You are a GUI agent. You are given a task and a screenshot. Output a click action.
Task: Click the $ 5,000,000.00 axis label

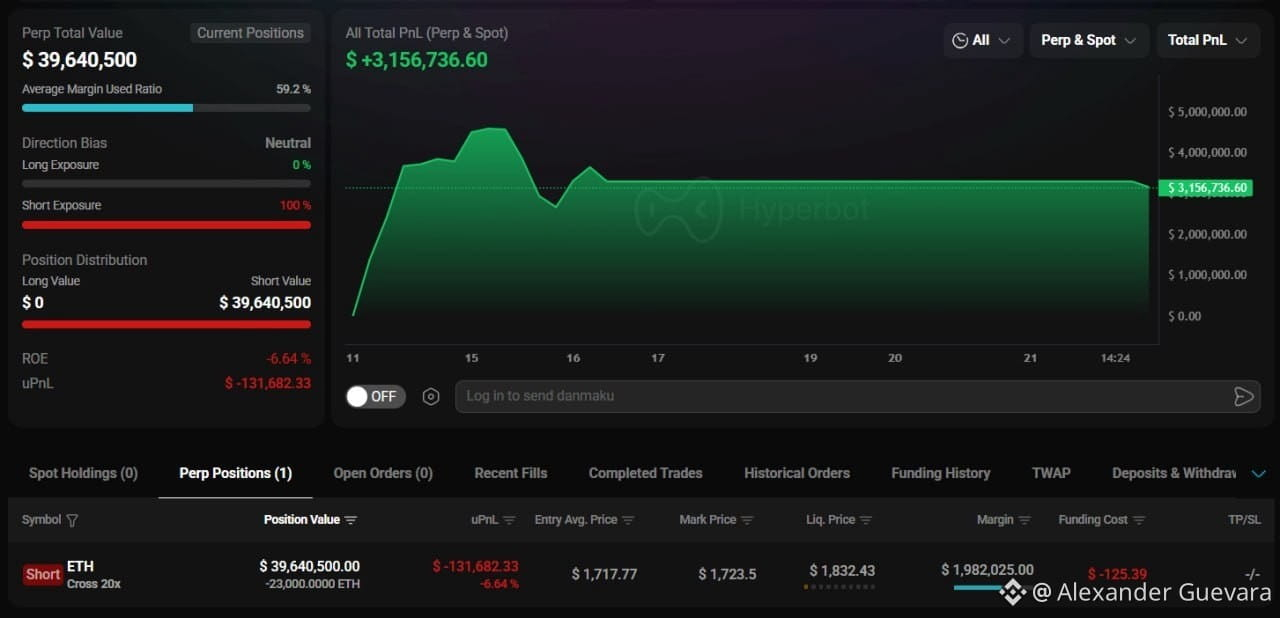(1207, 112)
